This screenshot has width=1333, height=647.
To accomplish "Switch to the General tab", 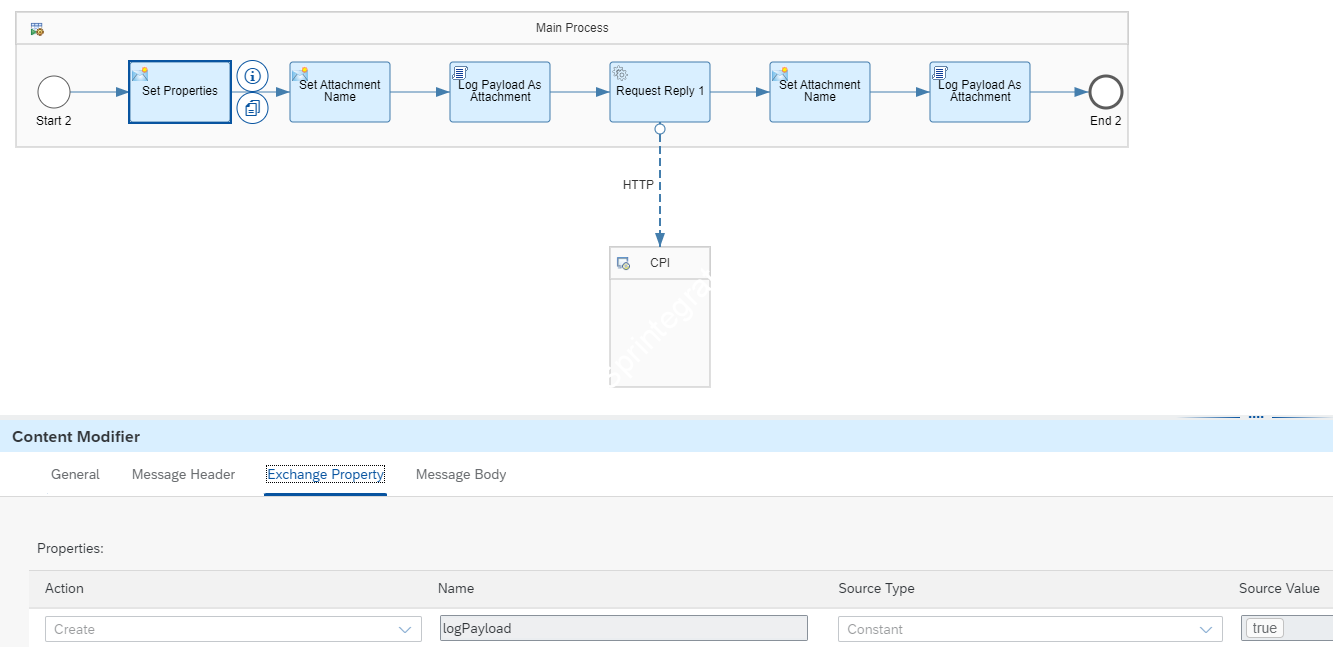I will (x=75, y=475).
